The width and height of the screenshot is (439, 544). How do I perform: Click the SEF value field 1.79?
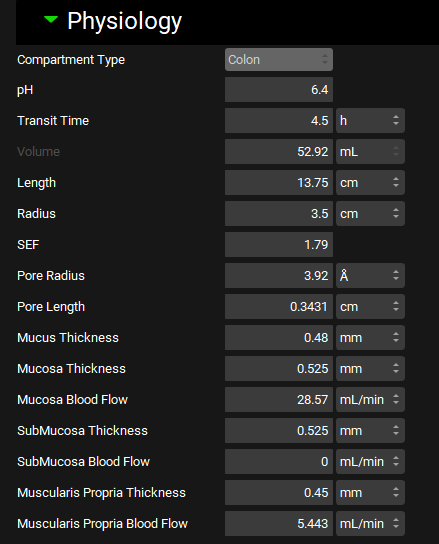[x=279, y=245]
